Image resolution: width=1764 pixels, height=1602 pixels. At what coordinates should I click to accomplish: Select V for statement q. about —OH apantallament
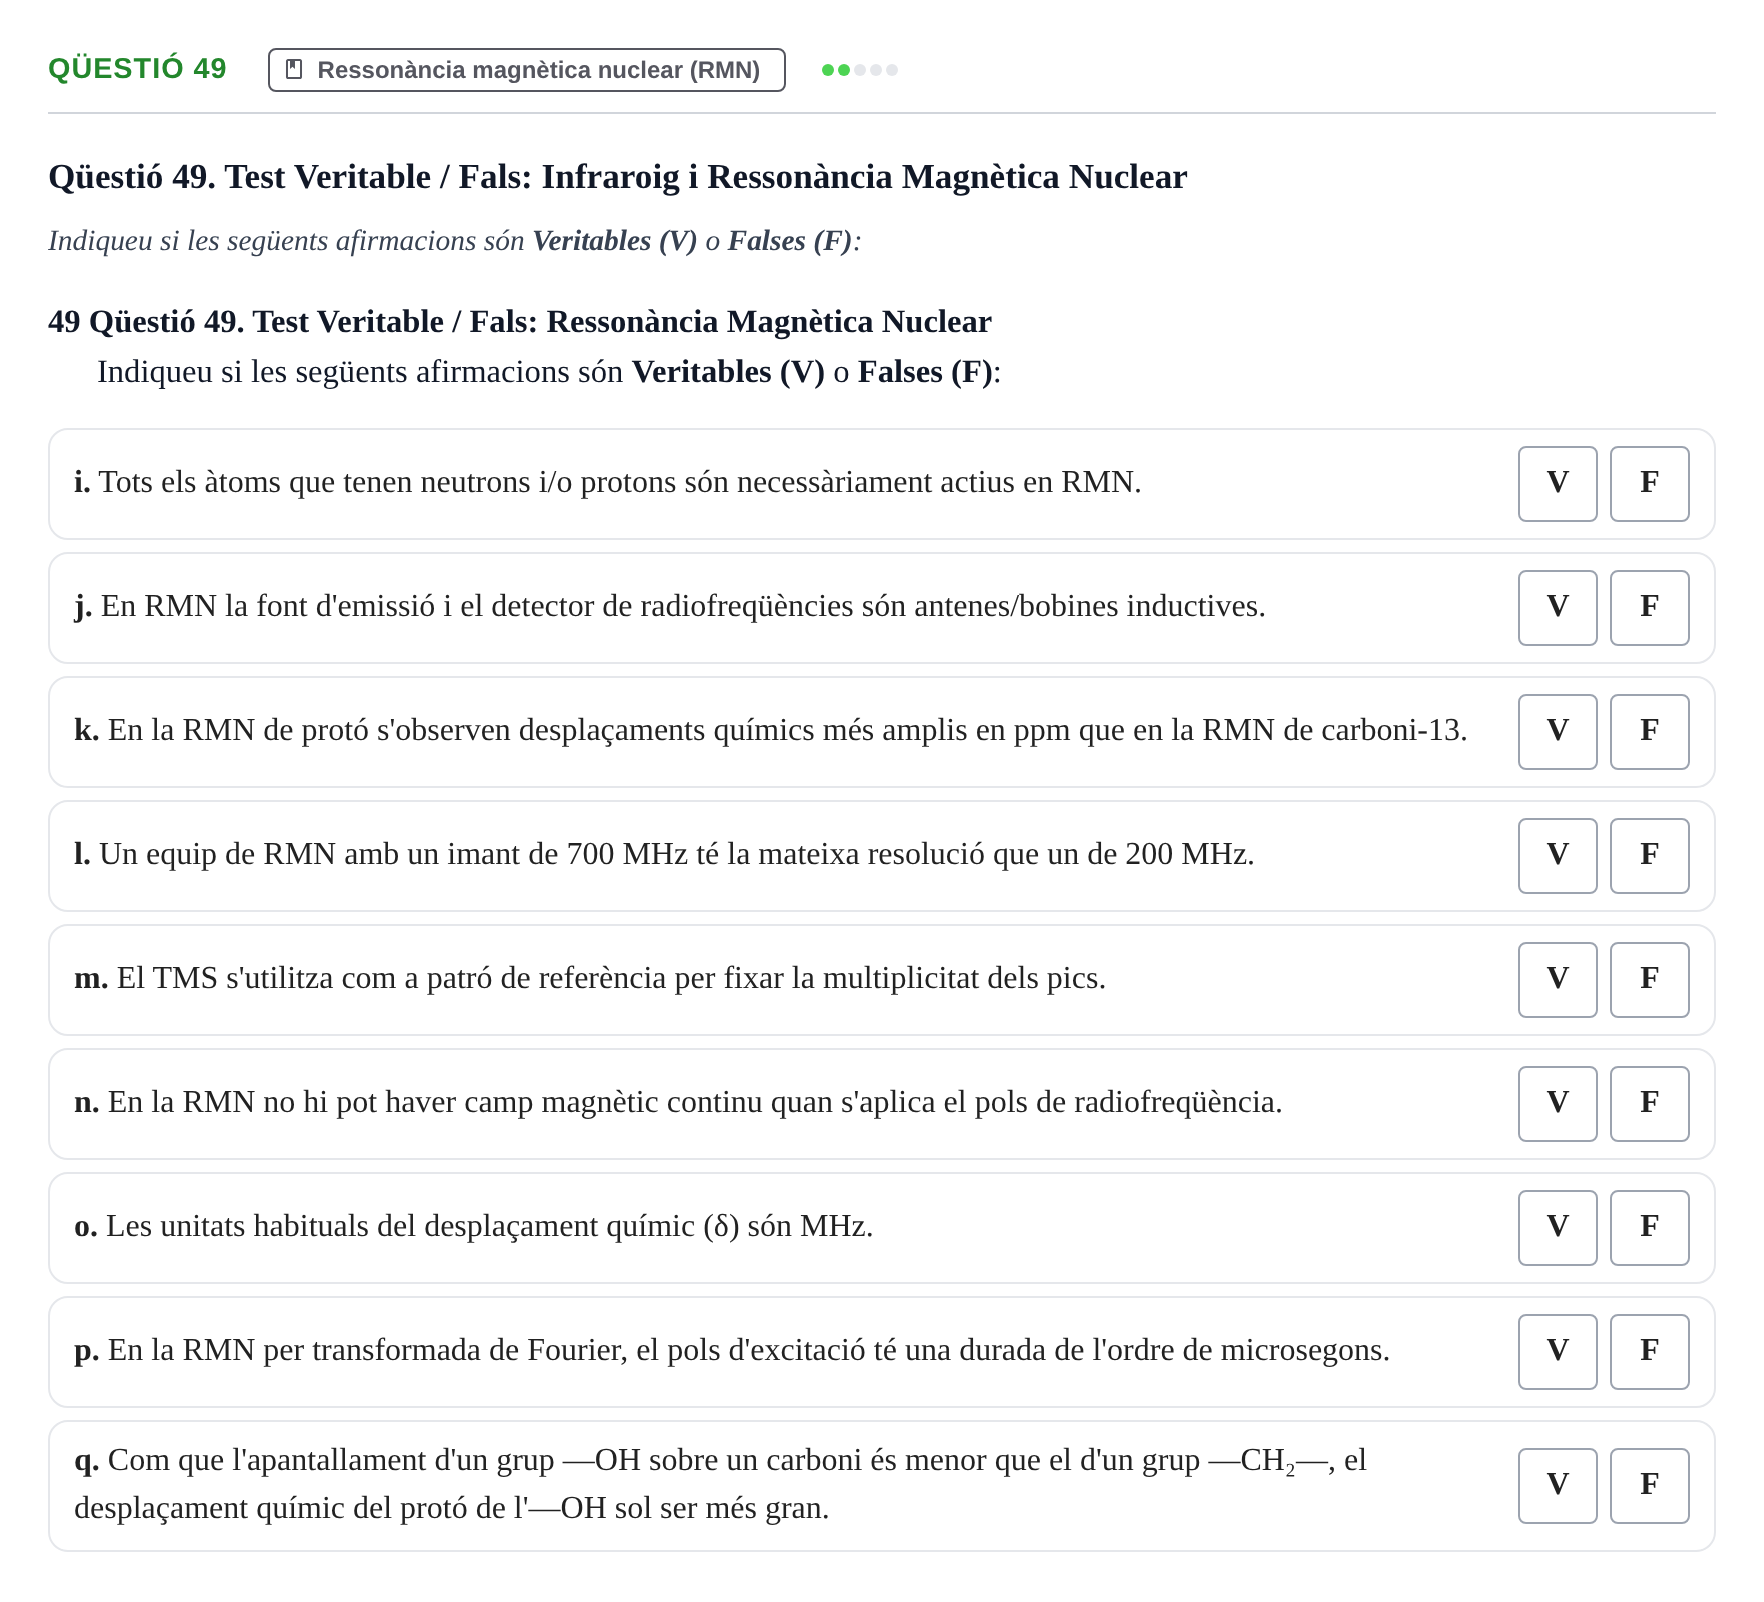1558,1486
